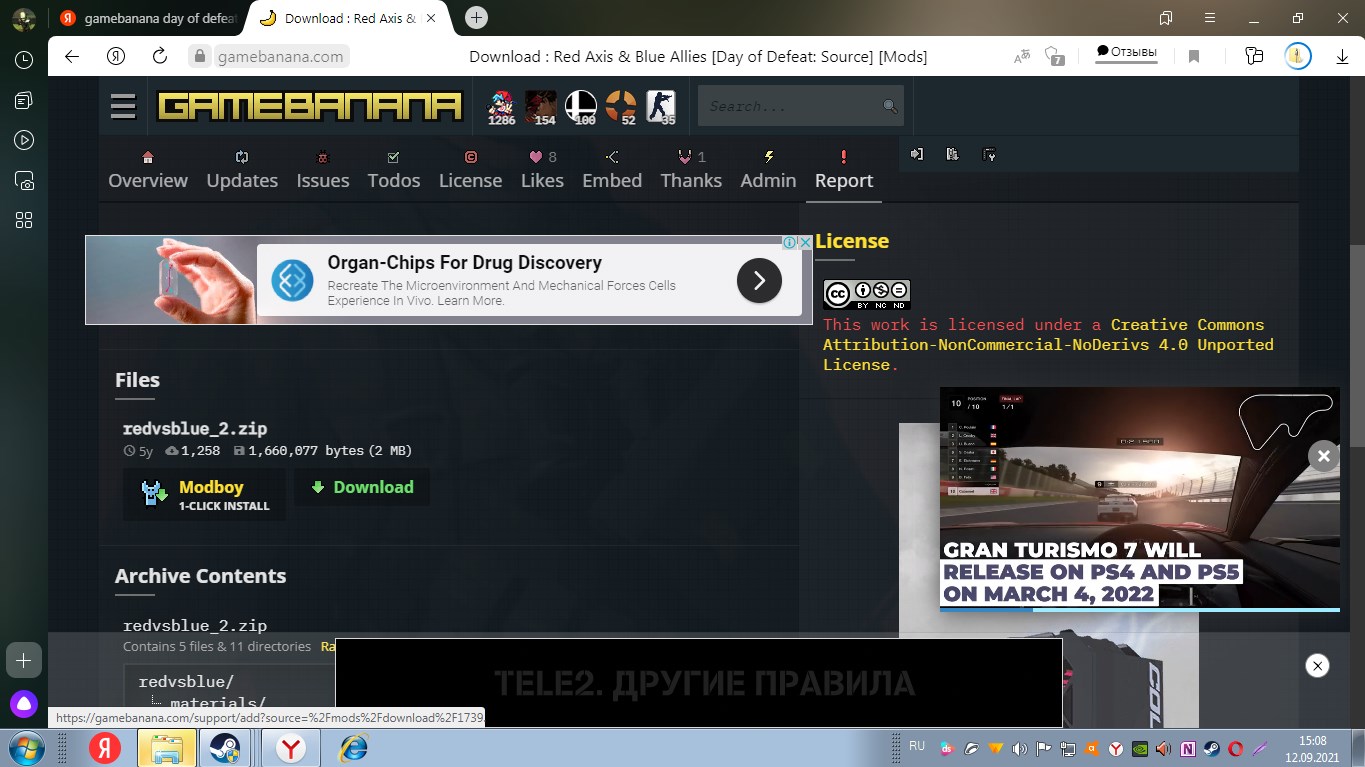Open the Admin tab

(x=768, y=170)
